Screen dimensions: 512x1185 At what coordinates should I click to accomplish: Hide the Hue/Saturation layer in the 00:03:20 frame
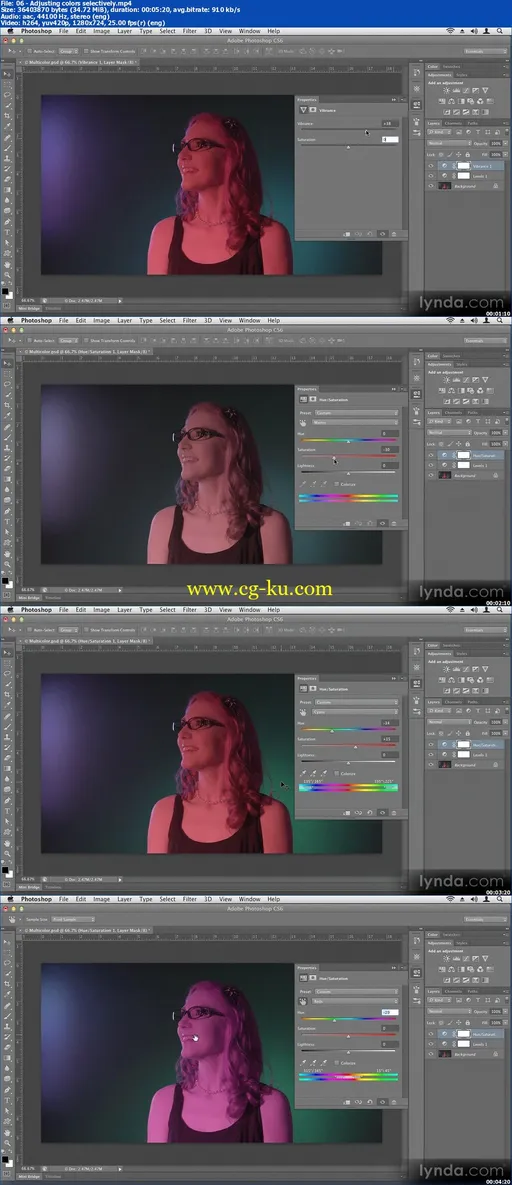click(431, 745)
